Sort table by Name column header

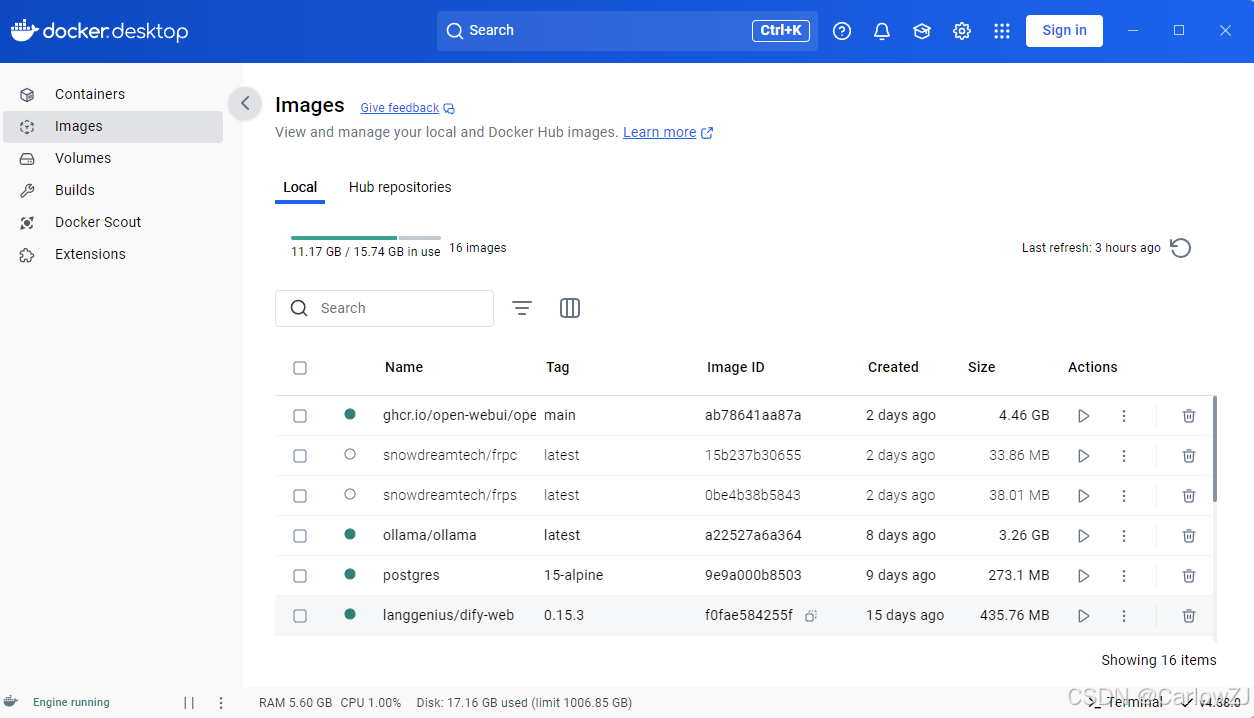pyautogui.click(x=404, y=367)
